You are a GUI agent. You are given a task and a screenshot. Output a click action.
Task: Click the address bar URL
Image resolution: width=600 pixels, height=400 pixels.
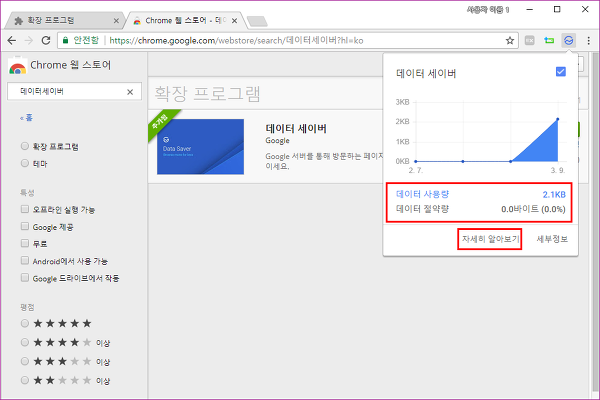(x=236, y=40)
